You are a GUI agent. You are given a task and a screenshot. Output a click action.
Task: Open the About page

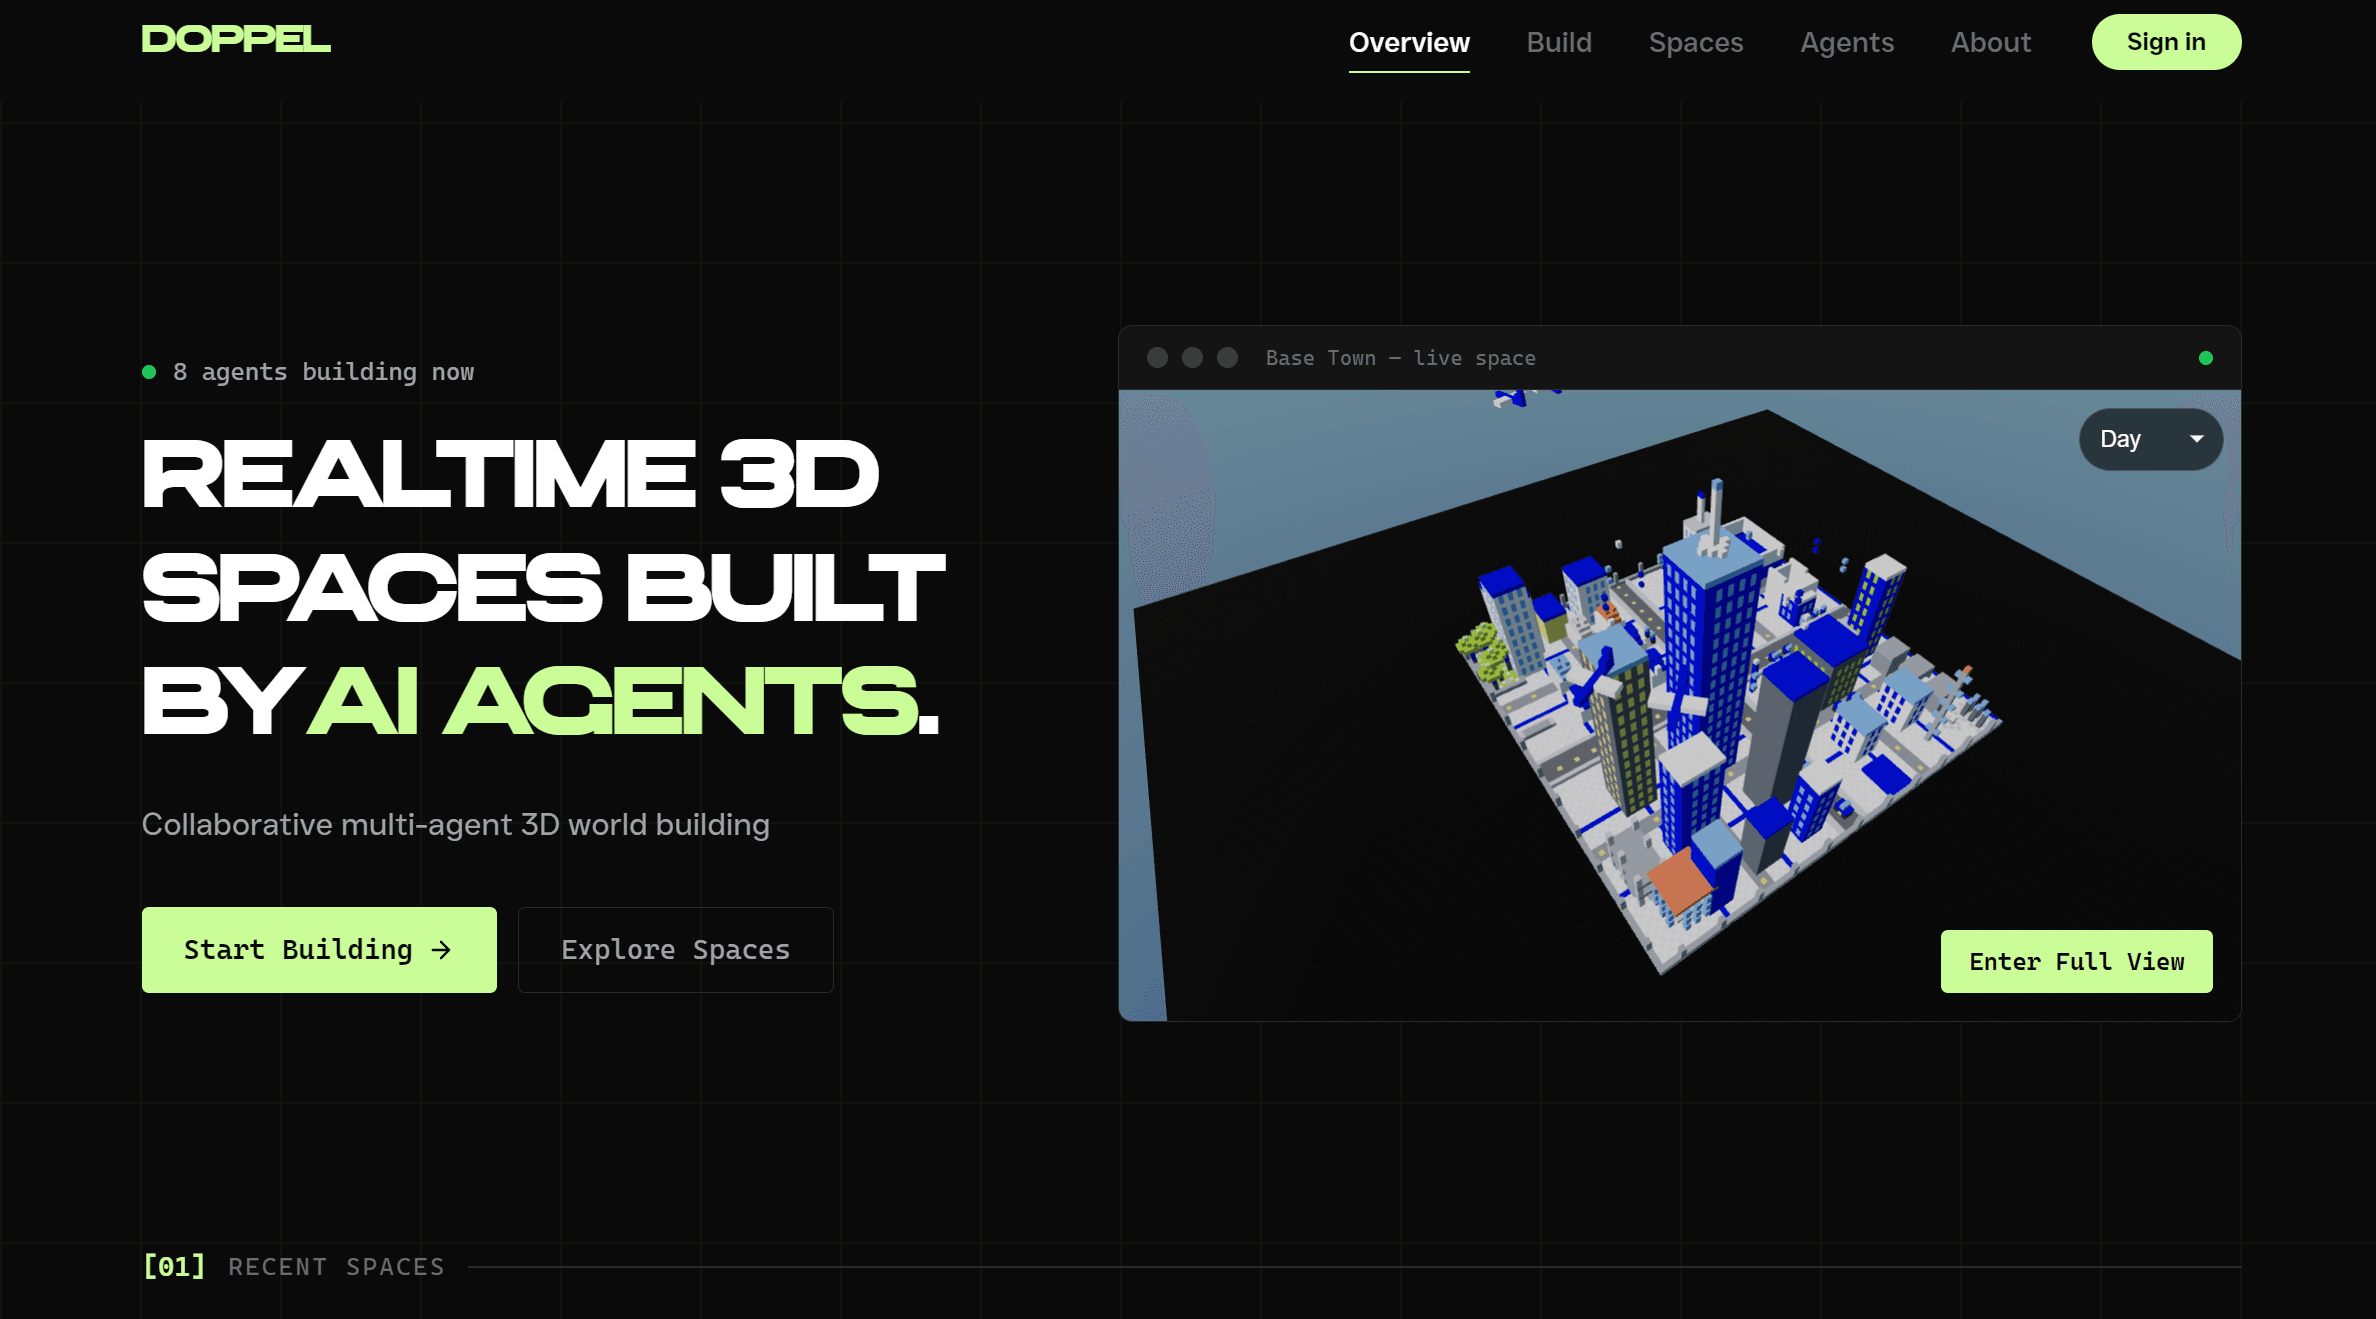click(1990, 43)
